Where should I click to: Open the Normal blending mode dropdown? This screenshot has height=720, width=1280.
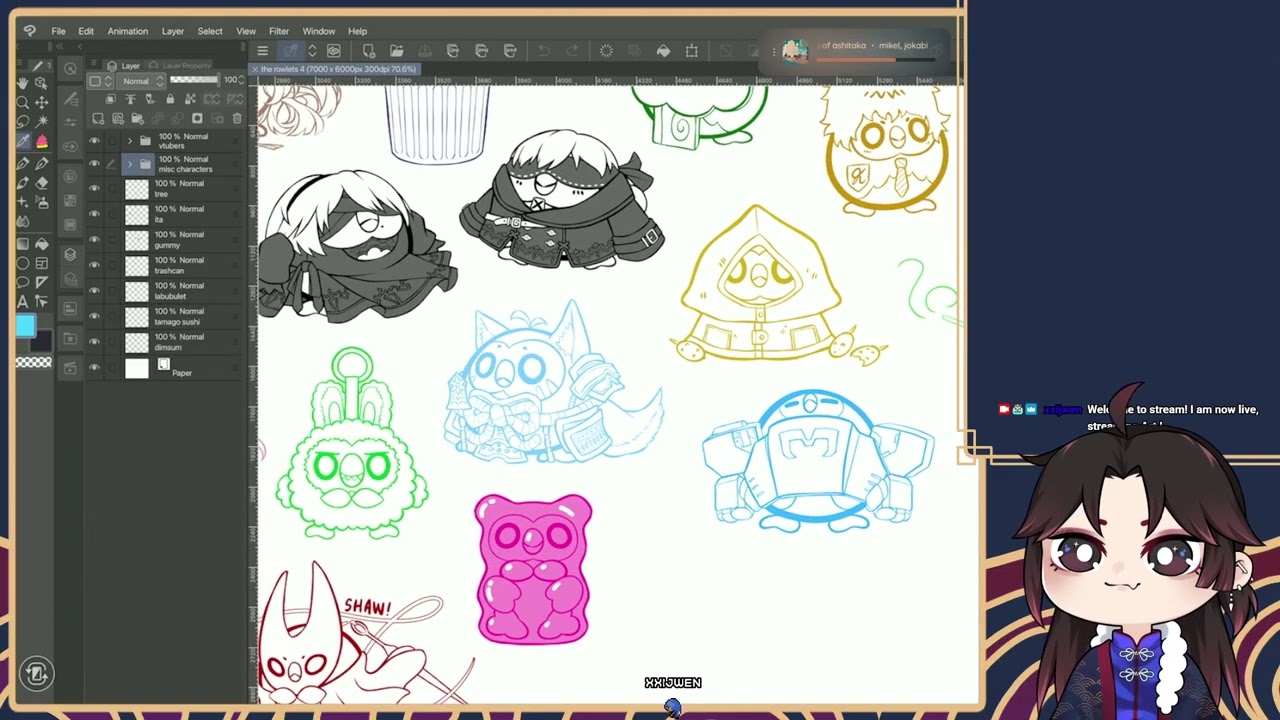click(141, 81)
